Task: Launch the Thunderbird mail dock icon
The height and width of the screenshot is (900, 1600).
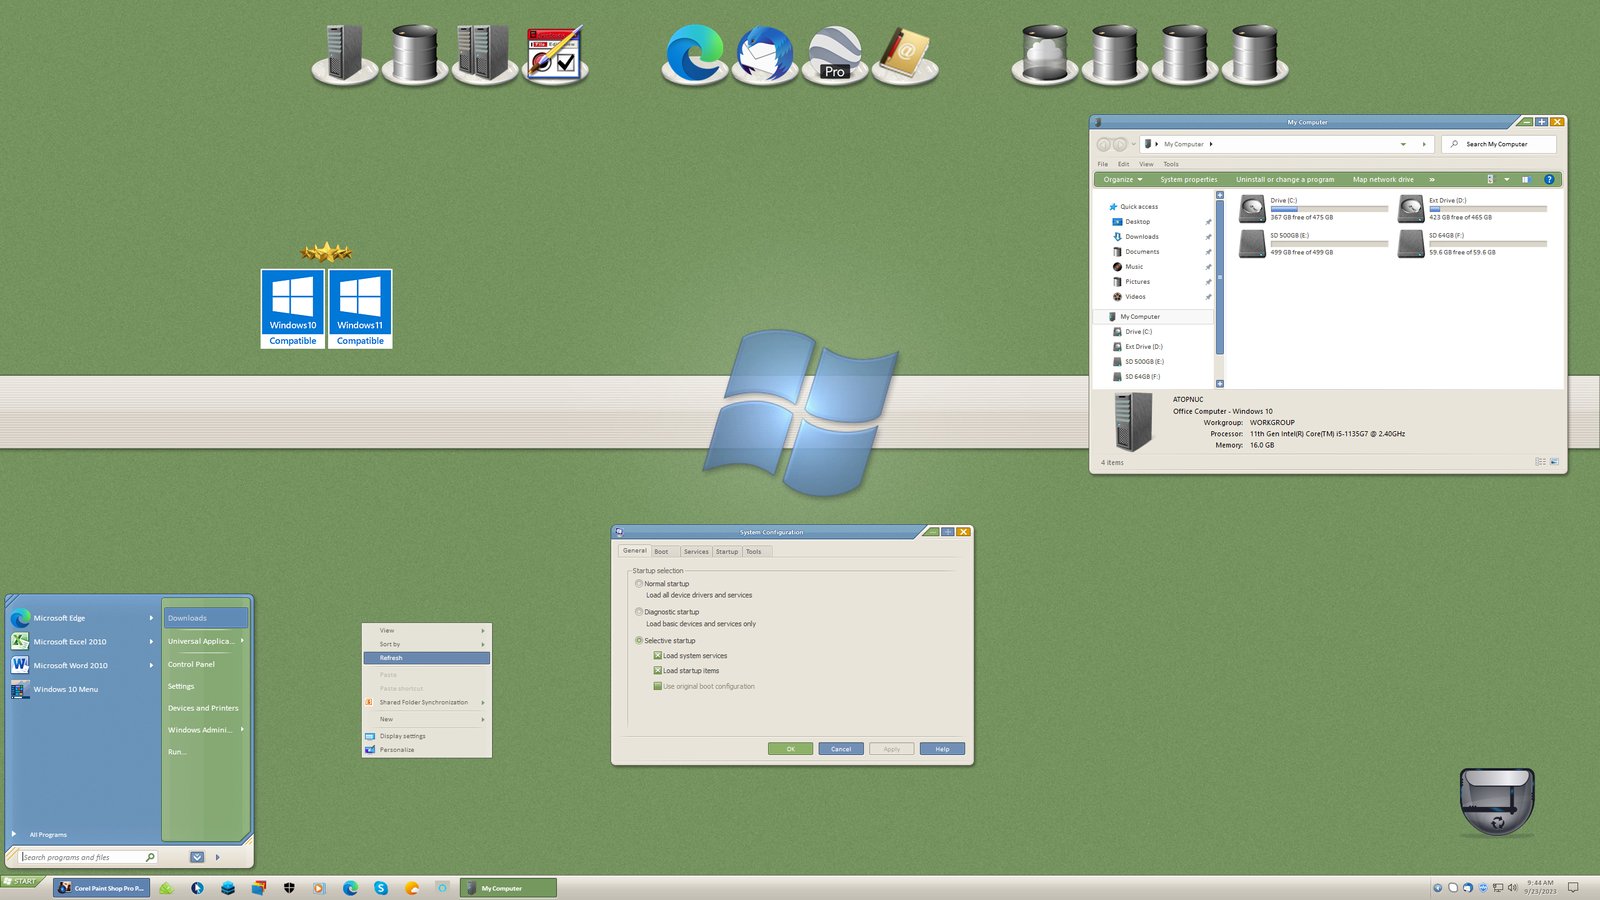Action: (x=765, y=54)
